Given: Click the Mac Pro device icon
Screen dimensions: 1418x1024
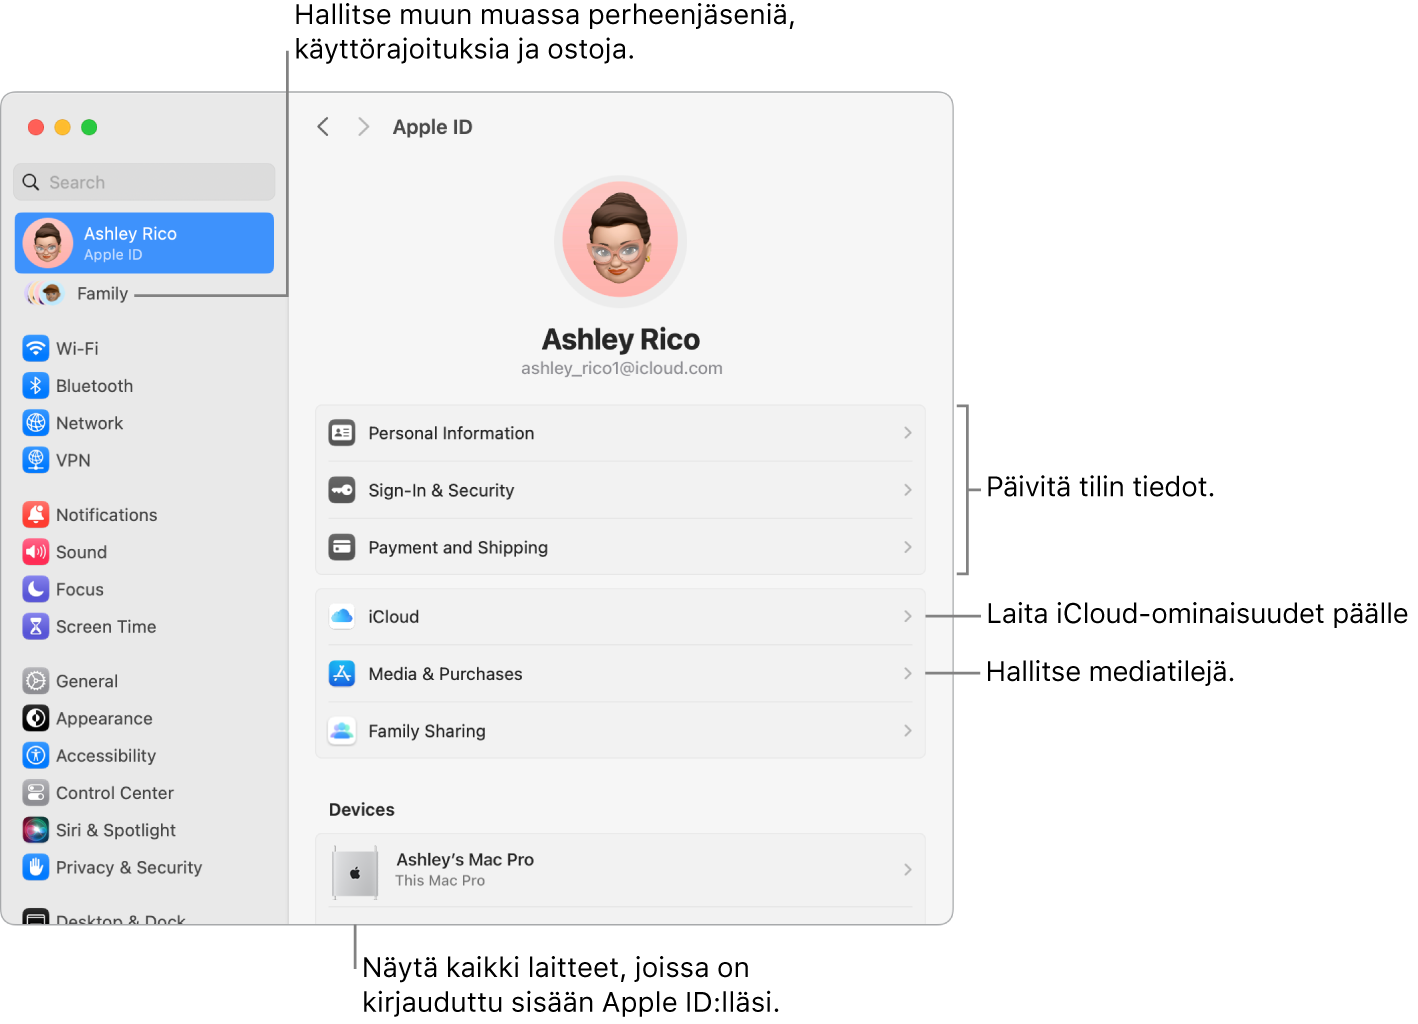Looking at the screenshot, I should 355,872.
